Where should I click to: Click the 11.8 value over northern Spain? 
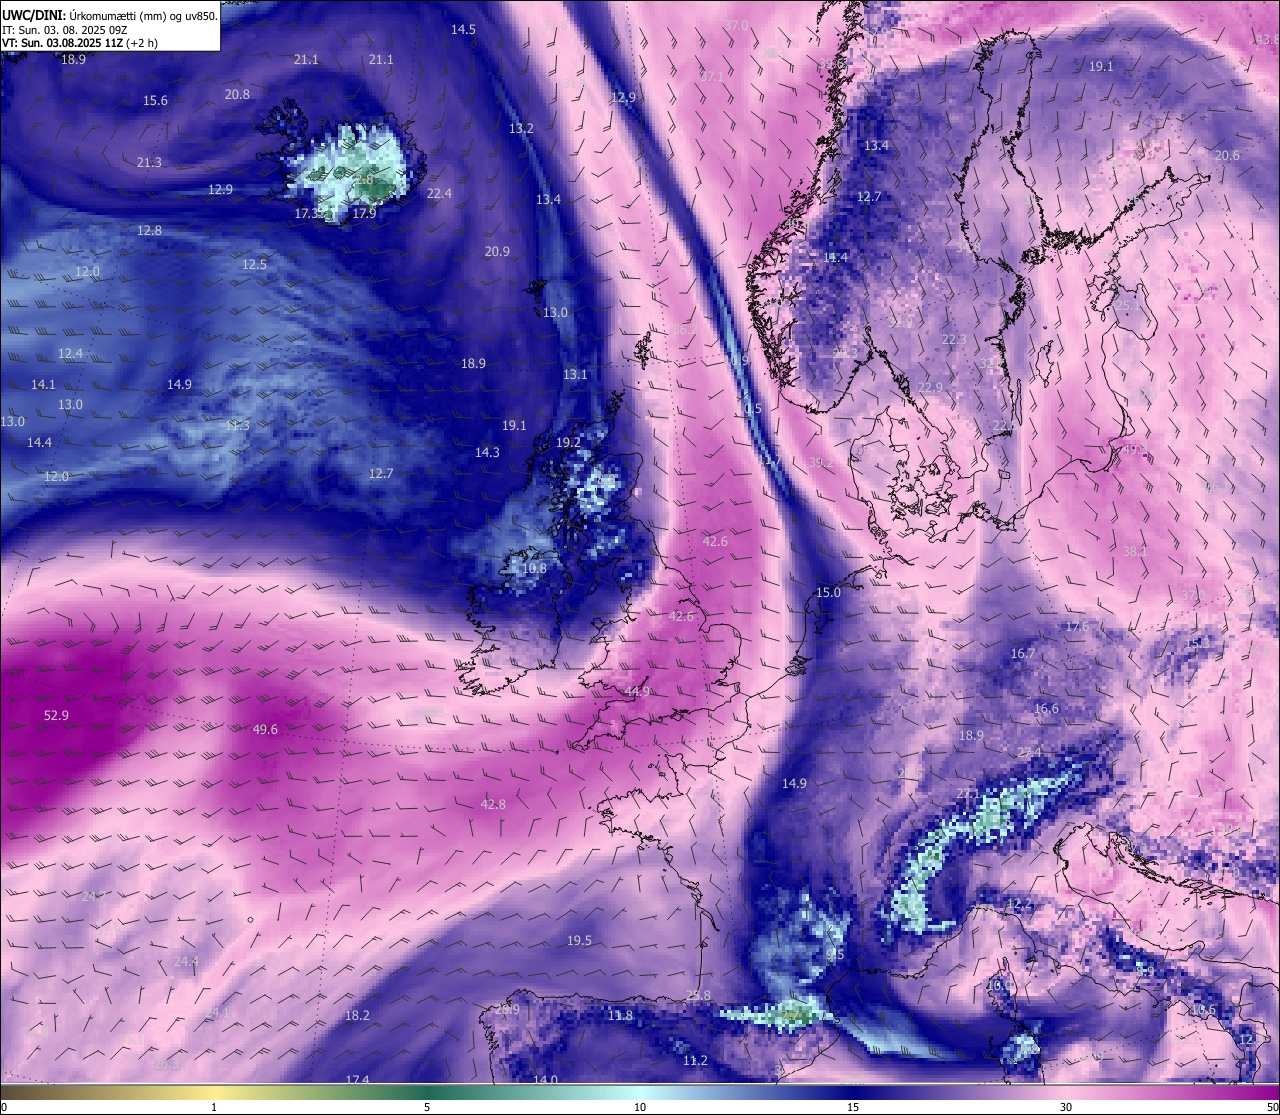coord(620,1015)
